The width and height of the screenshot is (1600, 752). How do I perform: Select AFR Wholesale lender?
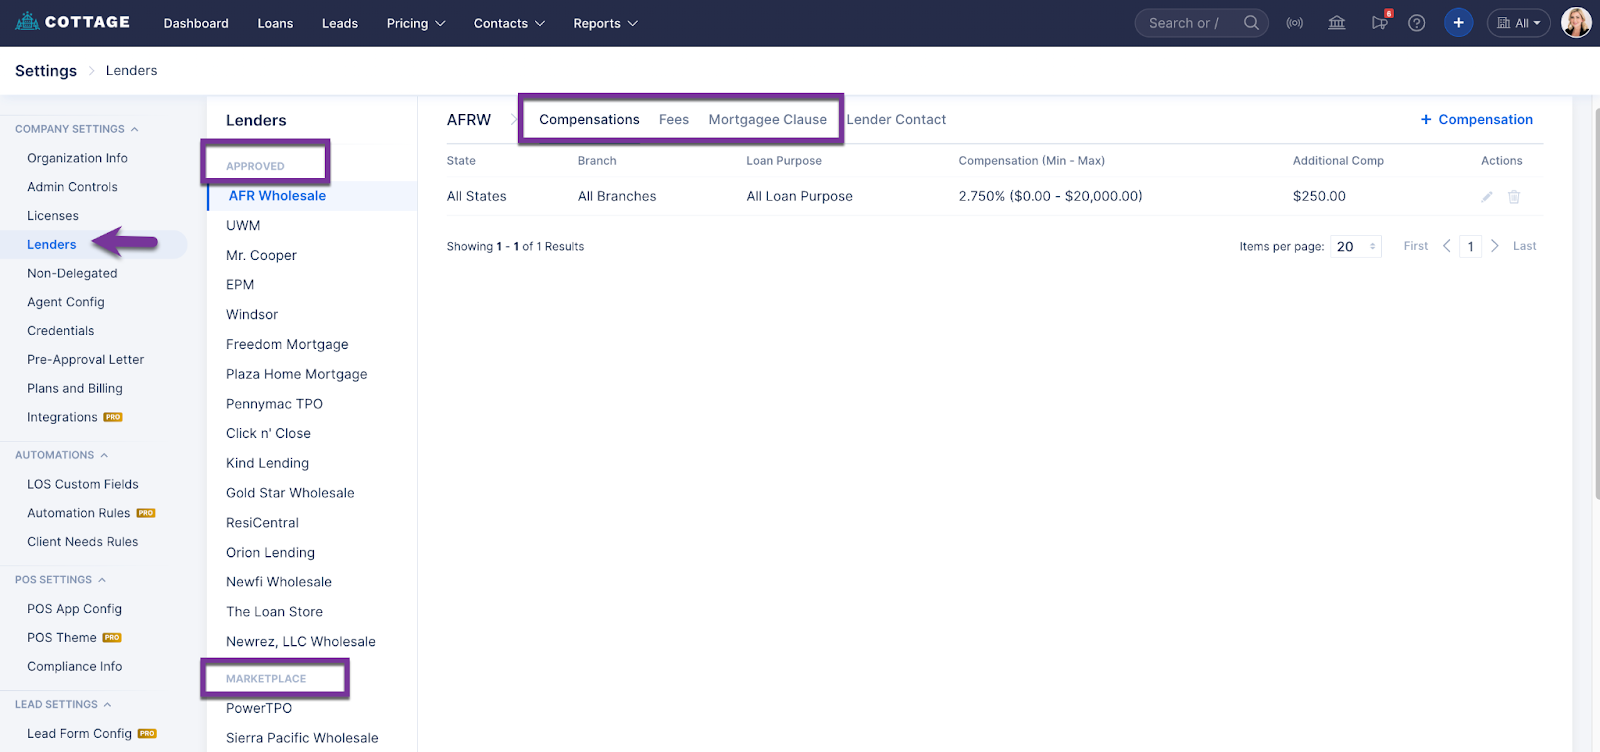coord(278,196)
